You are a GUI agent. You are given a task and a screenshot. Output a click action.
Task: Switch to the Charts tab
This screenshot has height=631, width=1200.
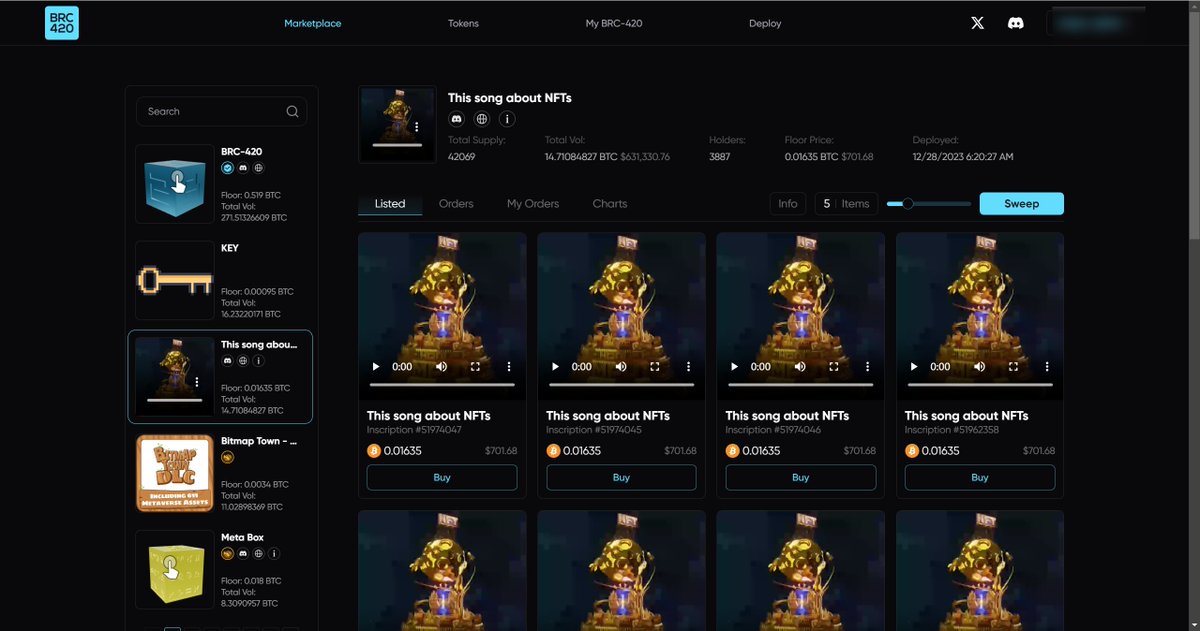(610, 204)
